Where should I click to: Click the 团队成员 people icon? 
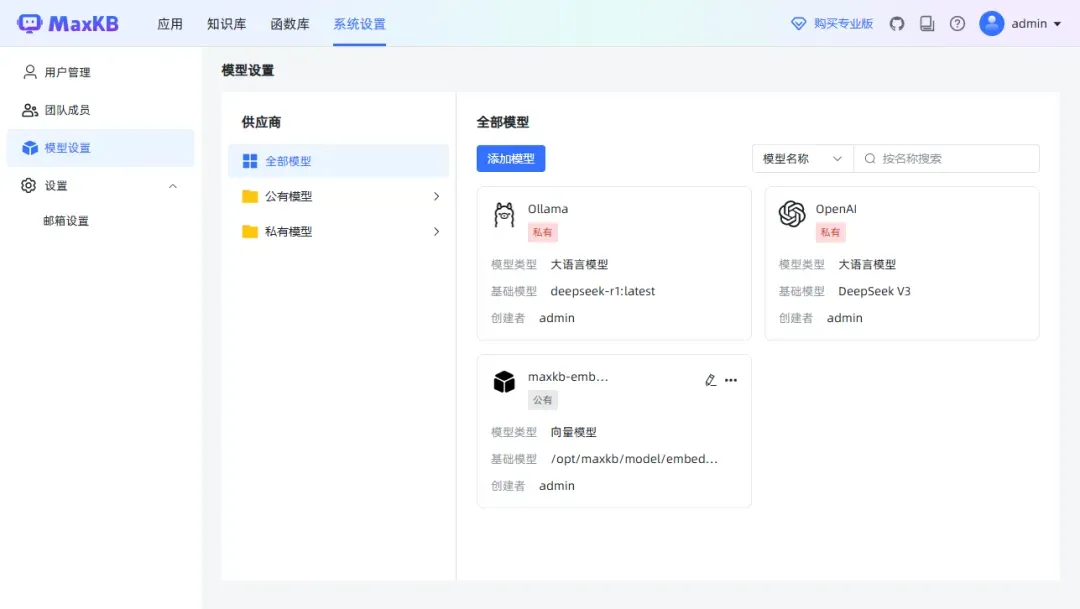pos(30,110)
